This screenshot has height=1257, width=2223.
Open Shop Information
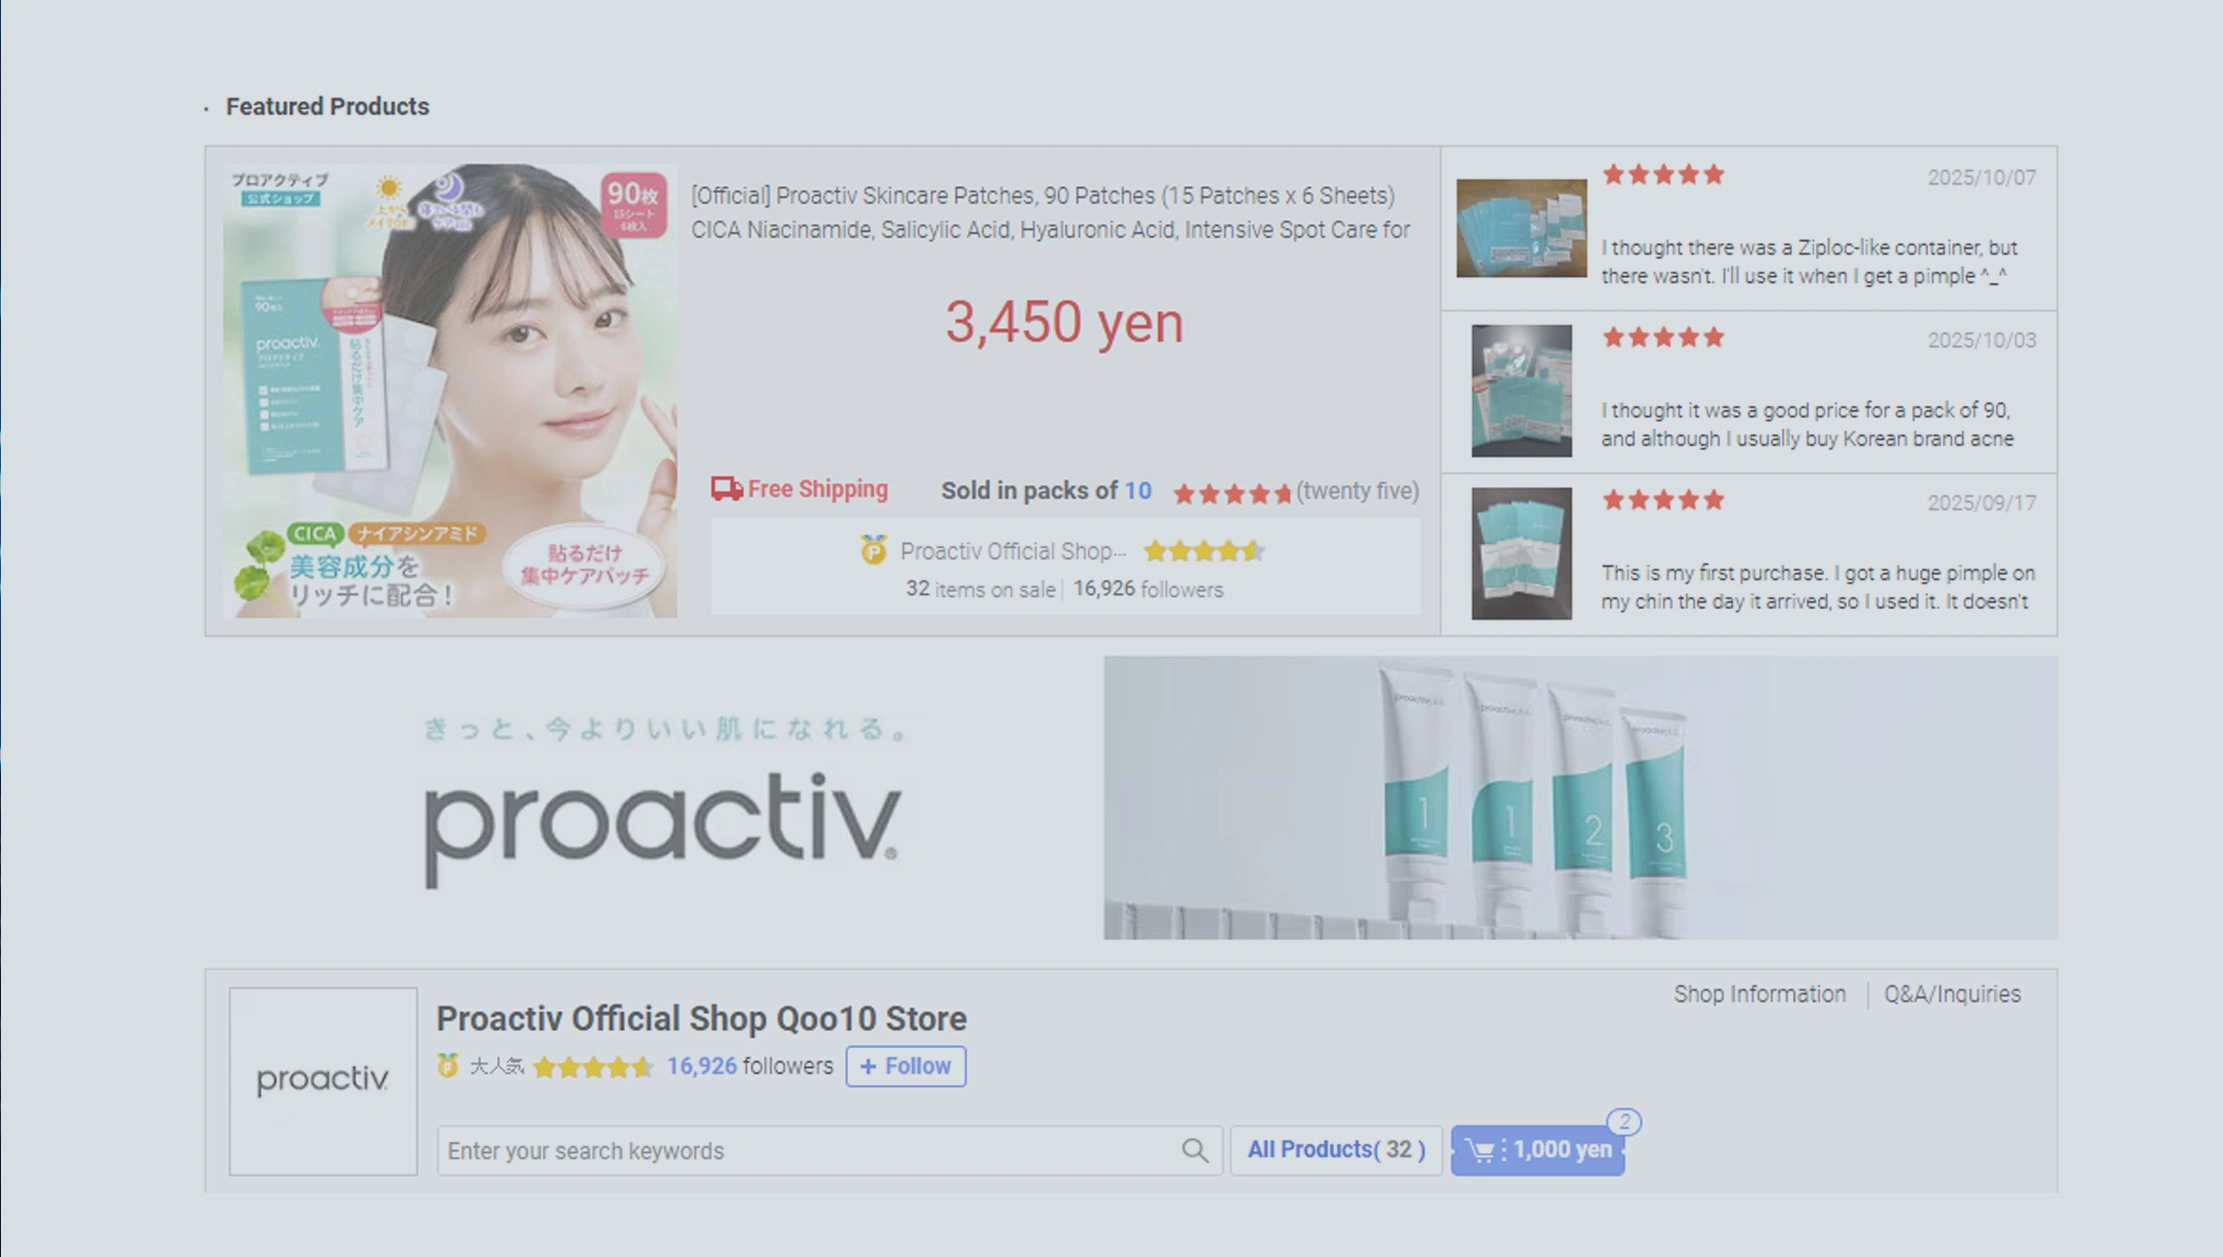tap(1759, 994)
